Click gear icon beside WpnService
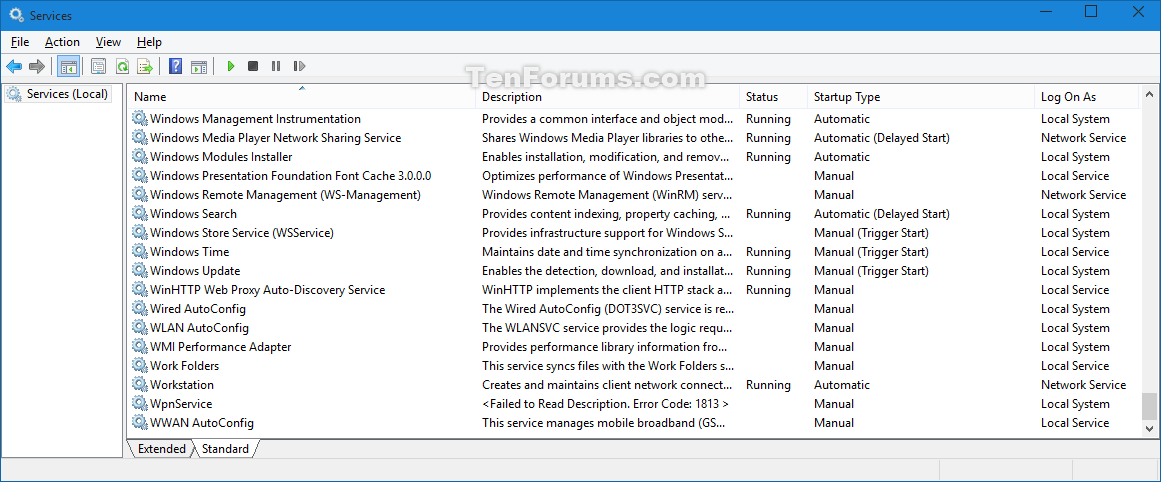This screenshot has width=1161, height=482. tap(140, 404)
